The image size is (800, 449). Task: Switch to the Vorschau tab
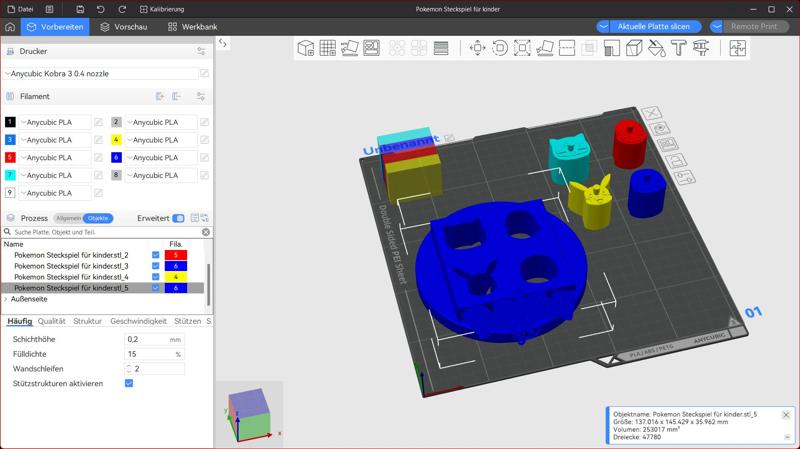[122, 27]
